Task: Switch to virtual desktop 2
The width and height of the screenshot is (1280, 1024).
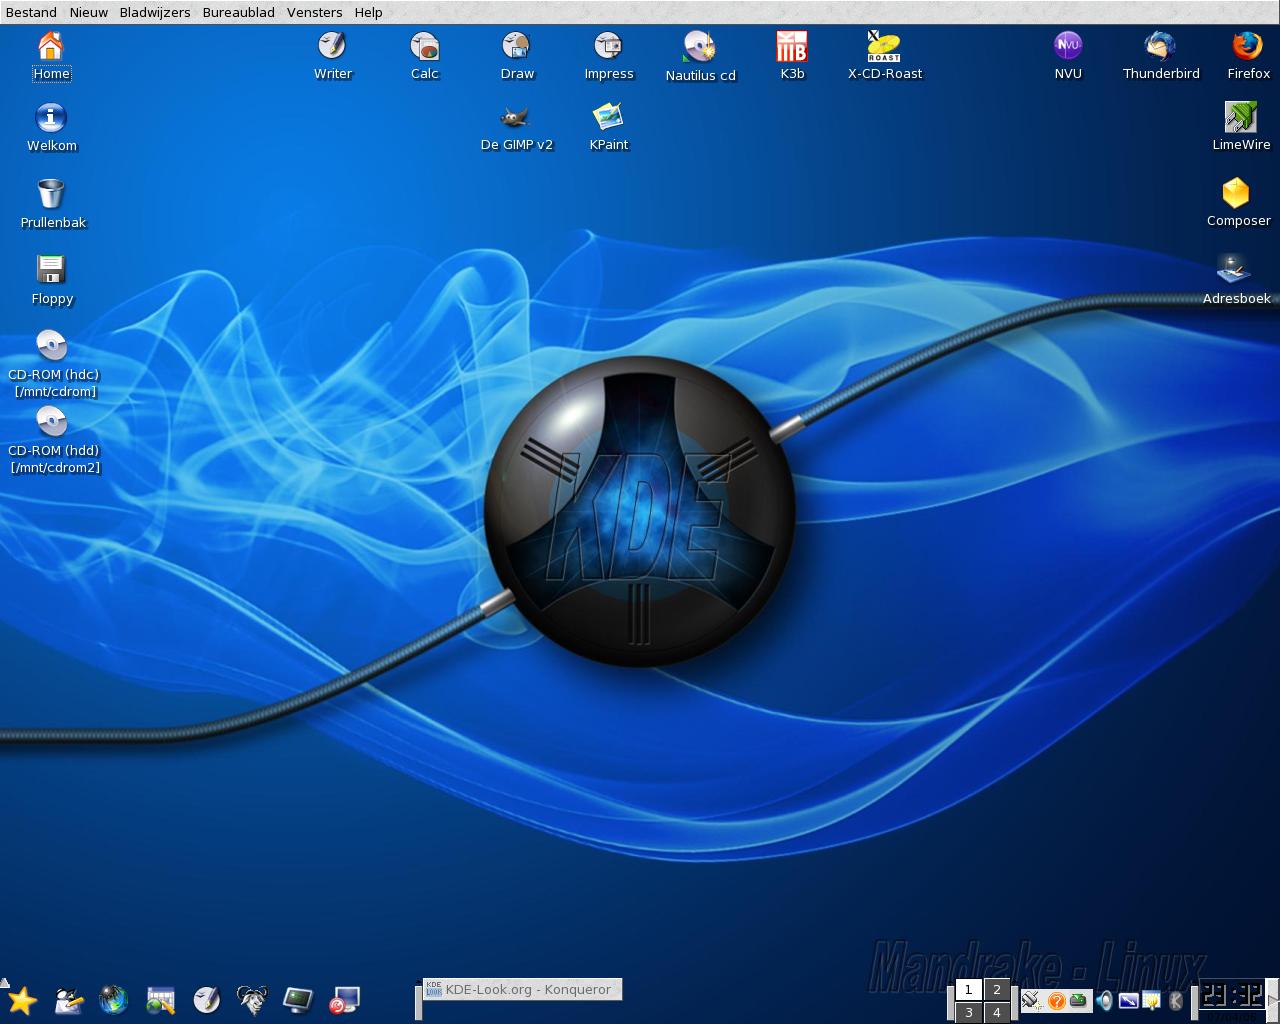Action: coord(996,990)
